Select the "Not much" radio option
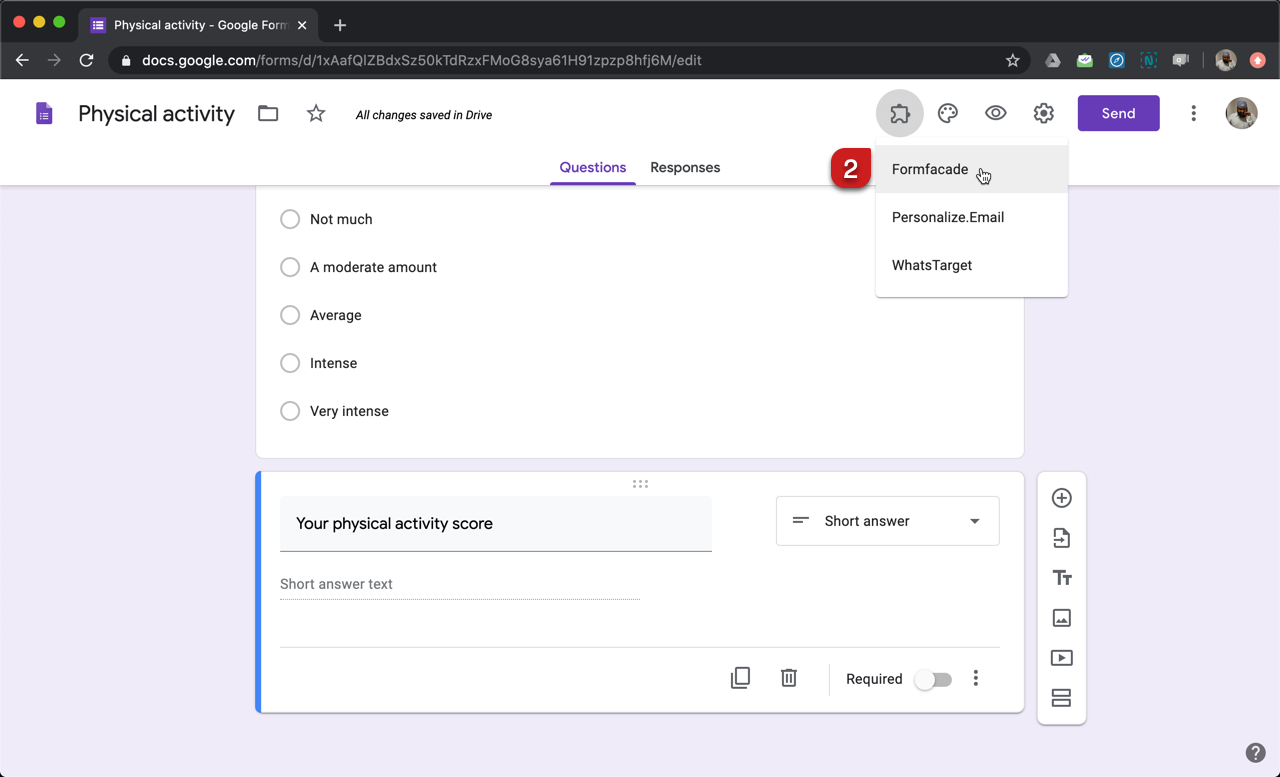The height and width of the screenshot is (777, 1280). (x=290, y=219)
